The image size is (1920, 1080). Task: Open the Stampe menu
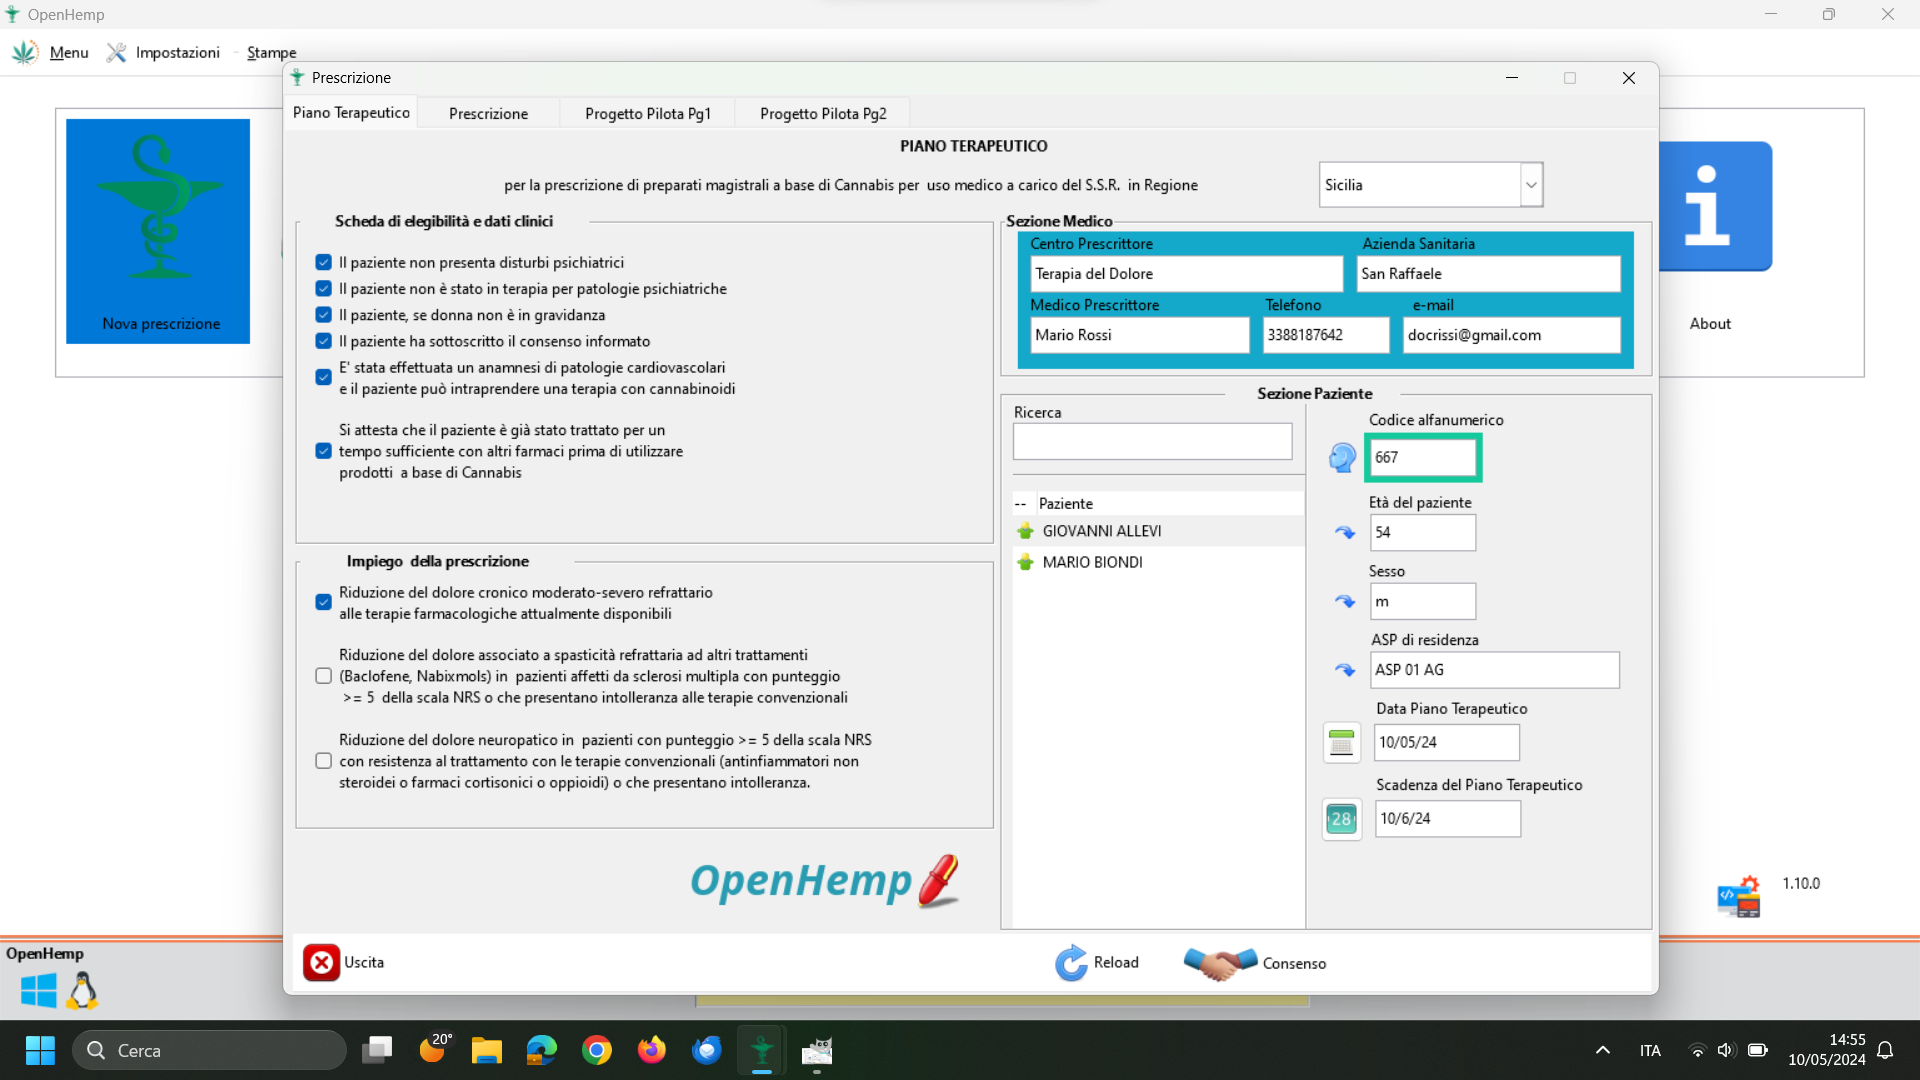point(271,52)
